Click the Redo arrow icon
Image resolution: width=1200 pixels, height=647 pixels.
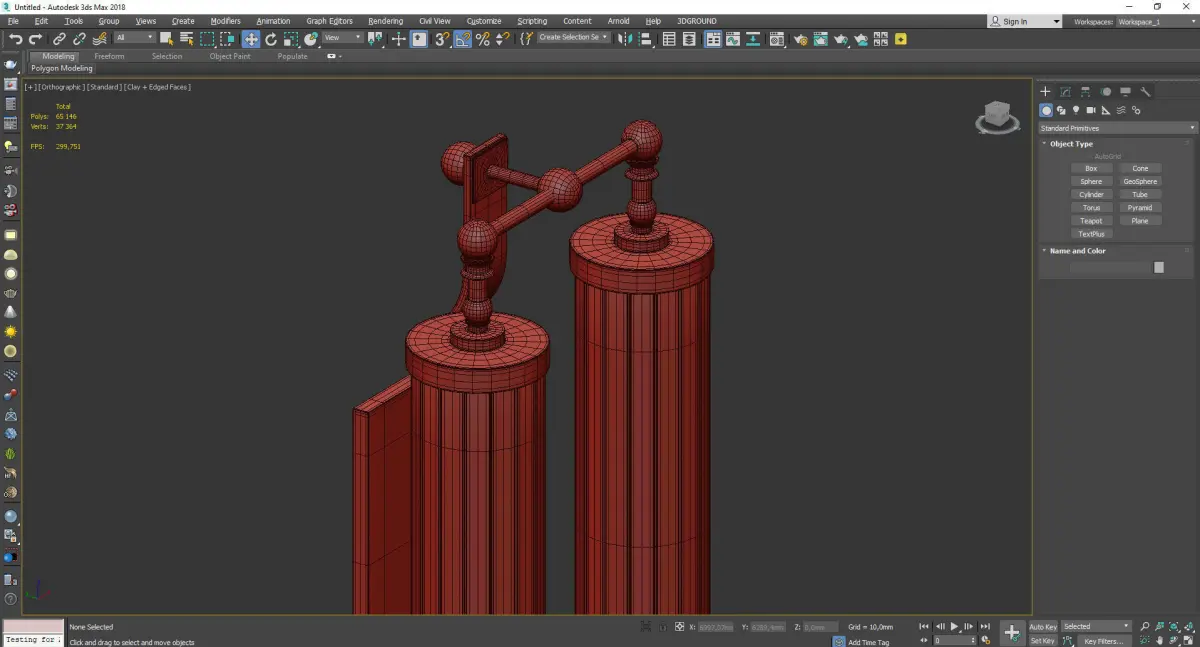coord(36,39)
